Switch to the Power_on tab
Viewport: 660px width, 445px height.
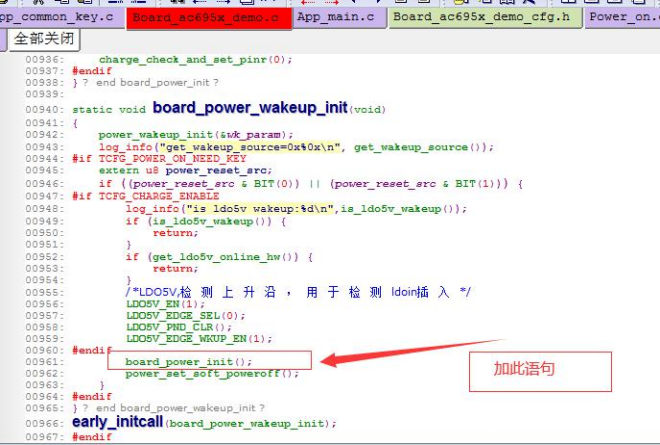tap(623, 18)
